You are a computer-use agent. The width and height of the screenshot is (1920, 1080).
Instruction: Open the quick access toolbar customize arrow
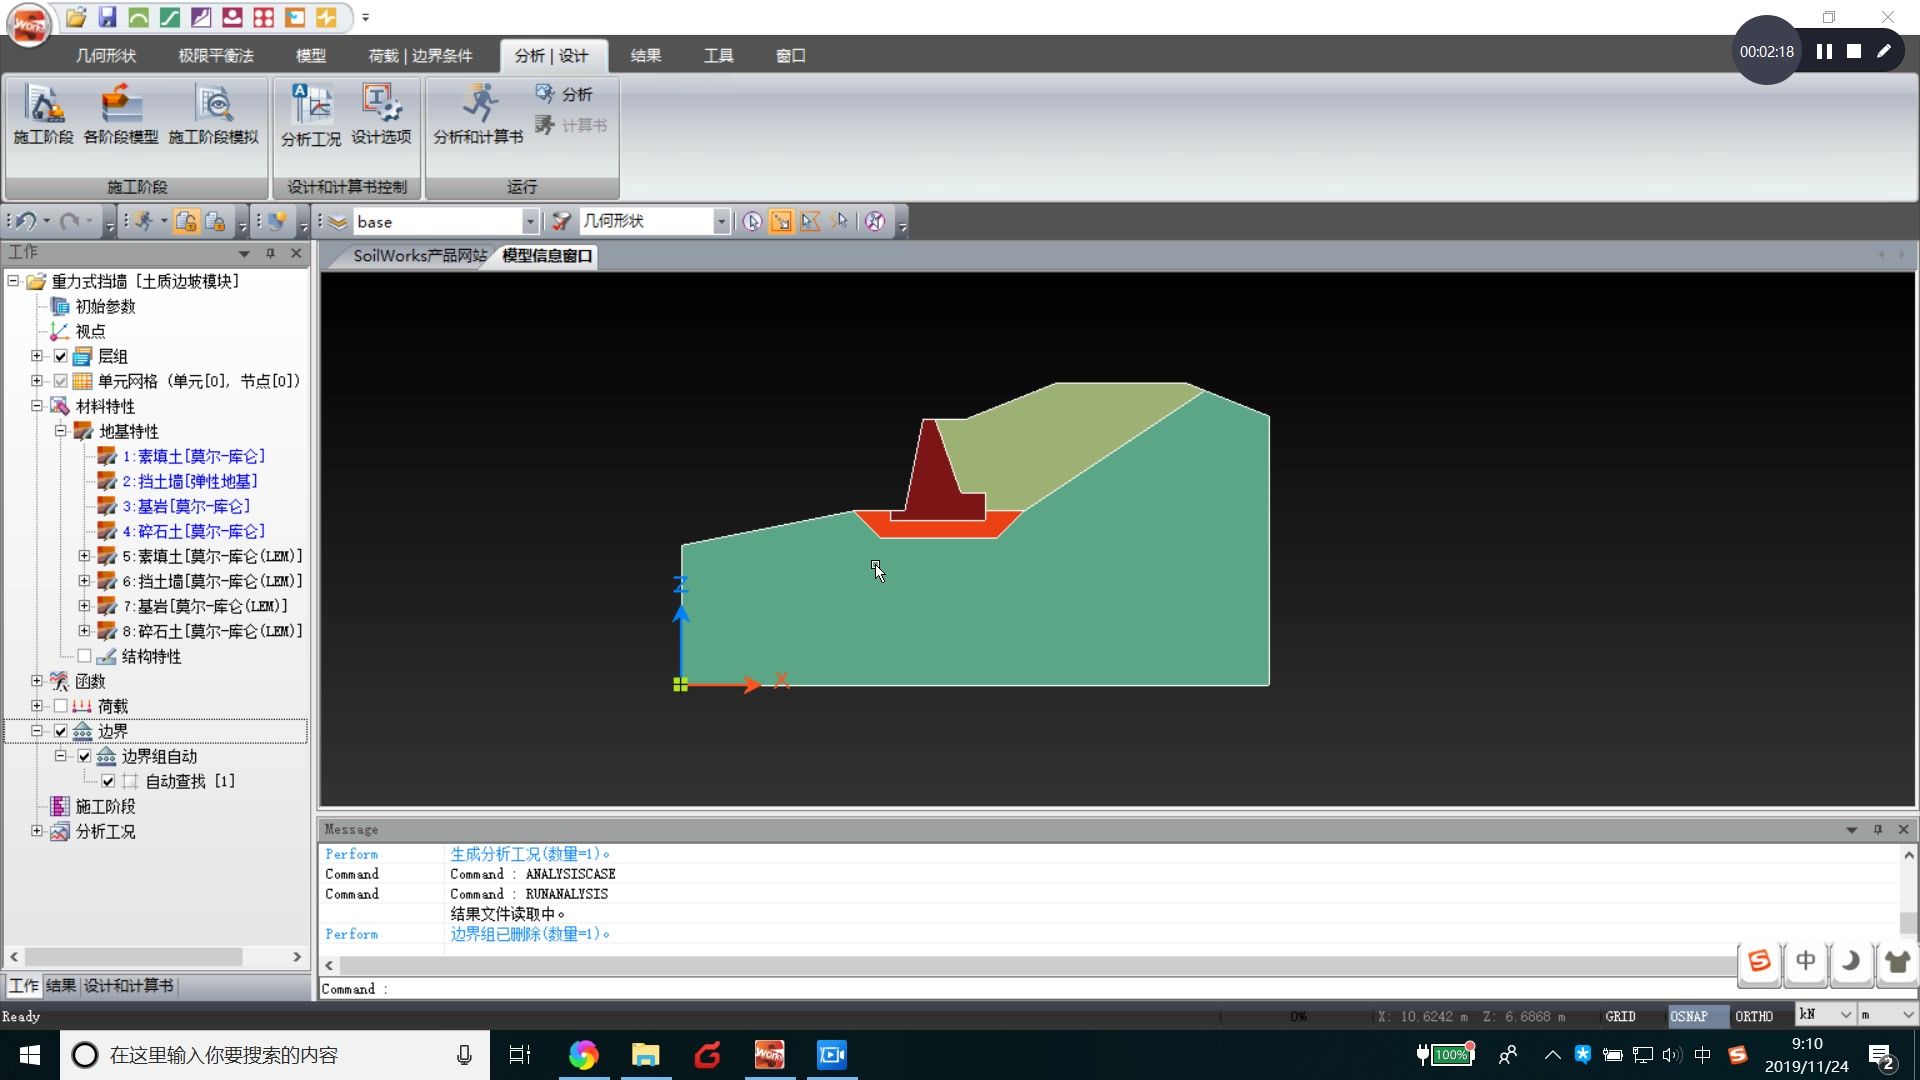[366, 17]
